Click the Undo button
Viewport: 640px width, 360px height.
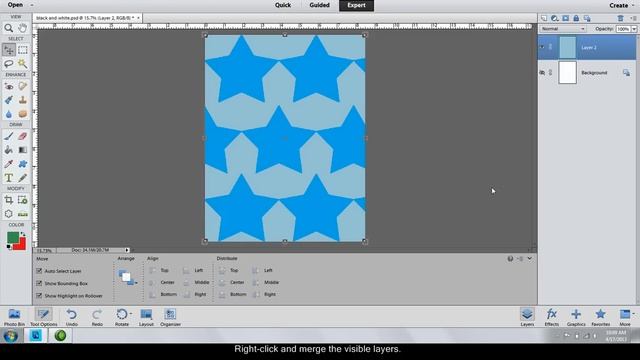coord(71,317)
